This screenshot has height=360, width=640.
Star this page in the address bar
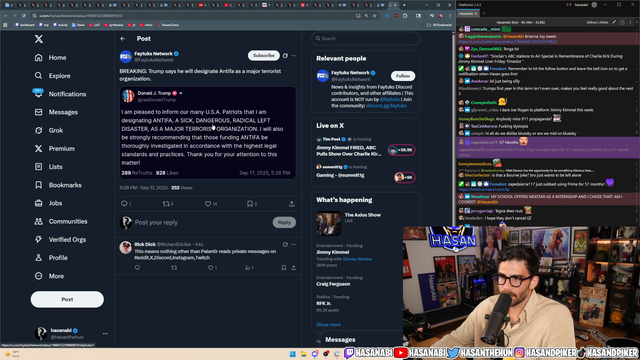[374, 16]
